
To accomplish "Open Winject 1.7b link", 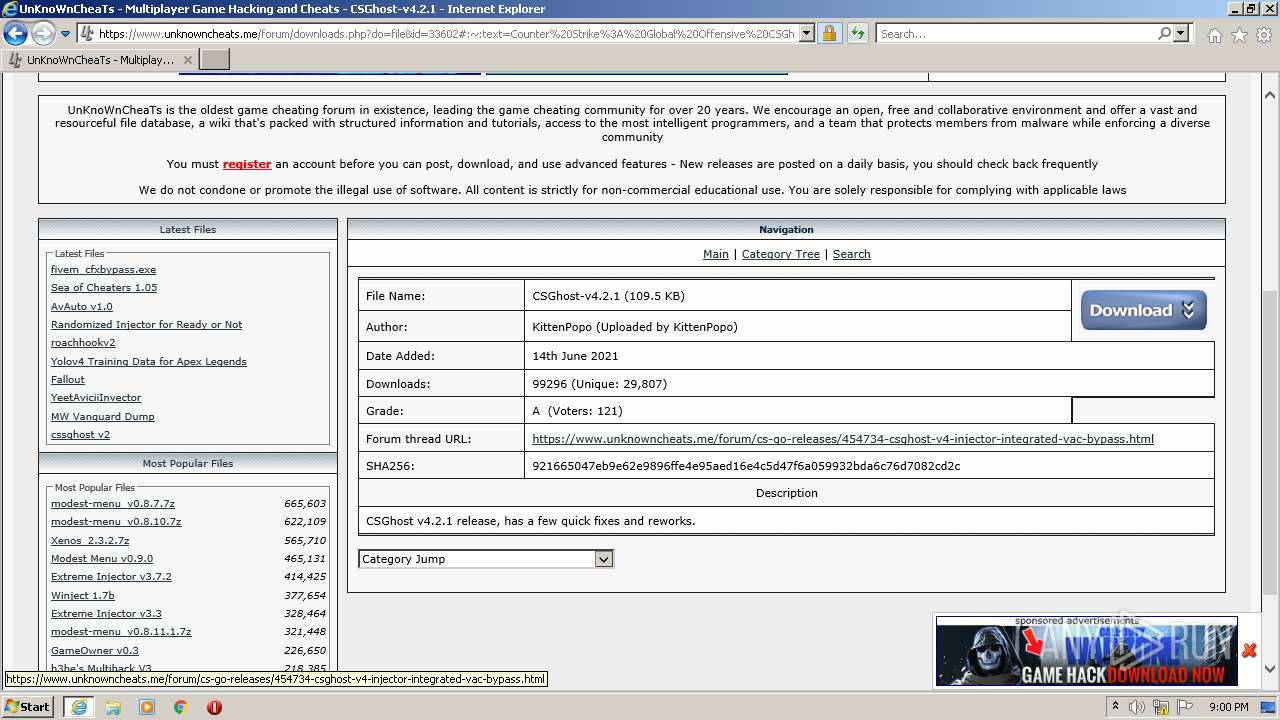I will click(83, 596).
